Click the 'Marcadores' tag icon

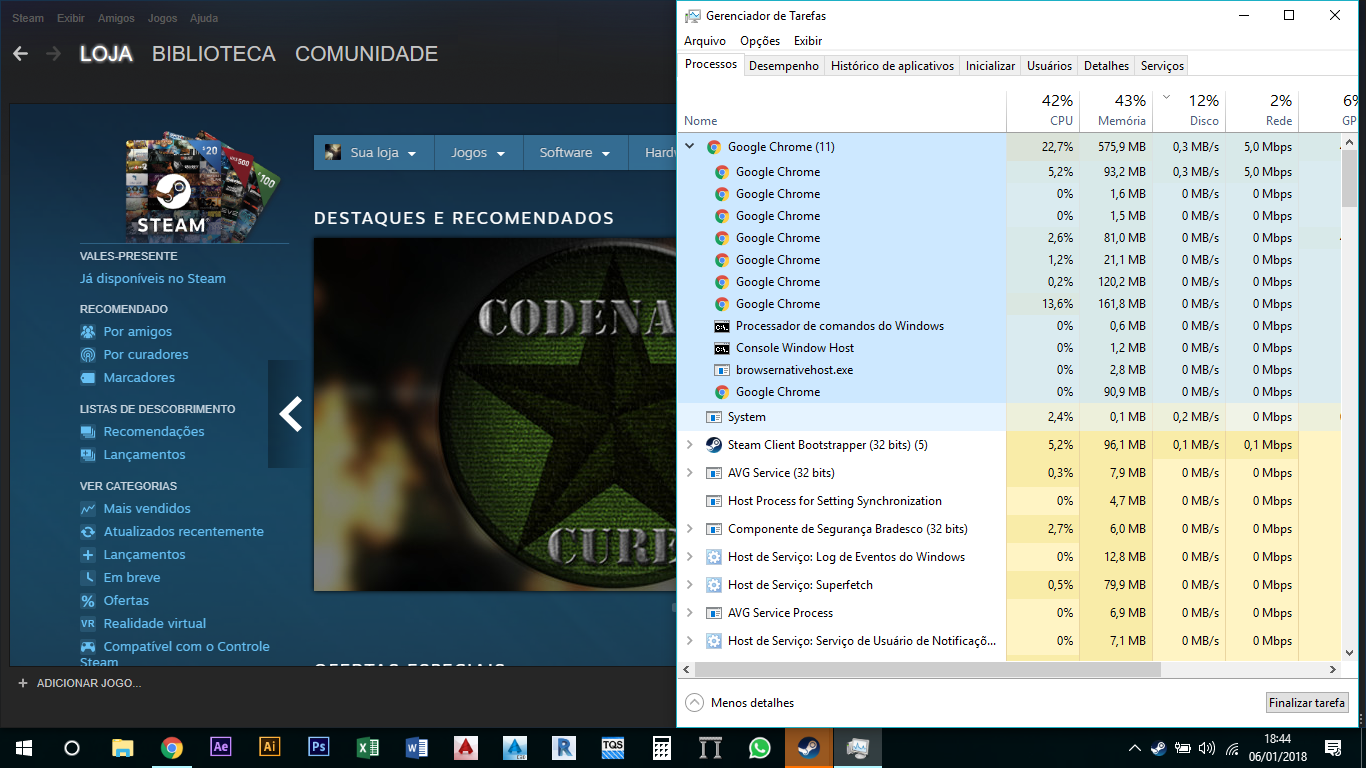88,378
